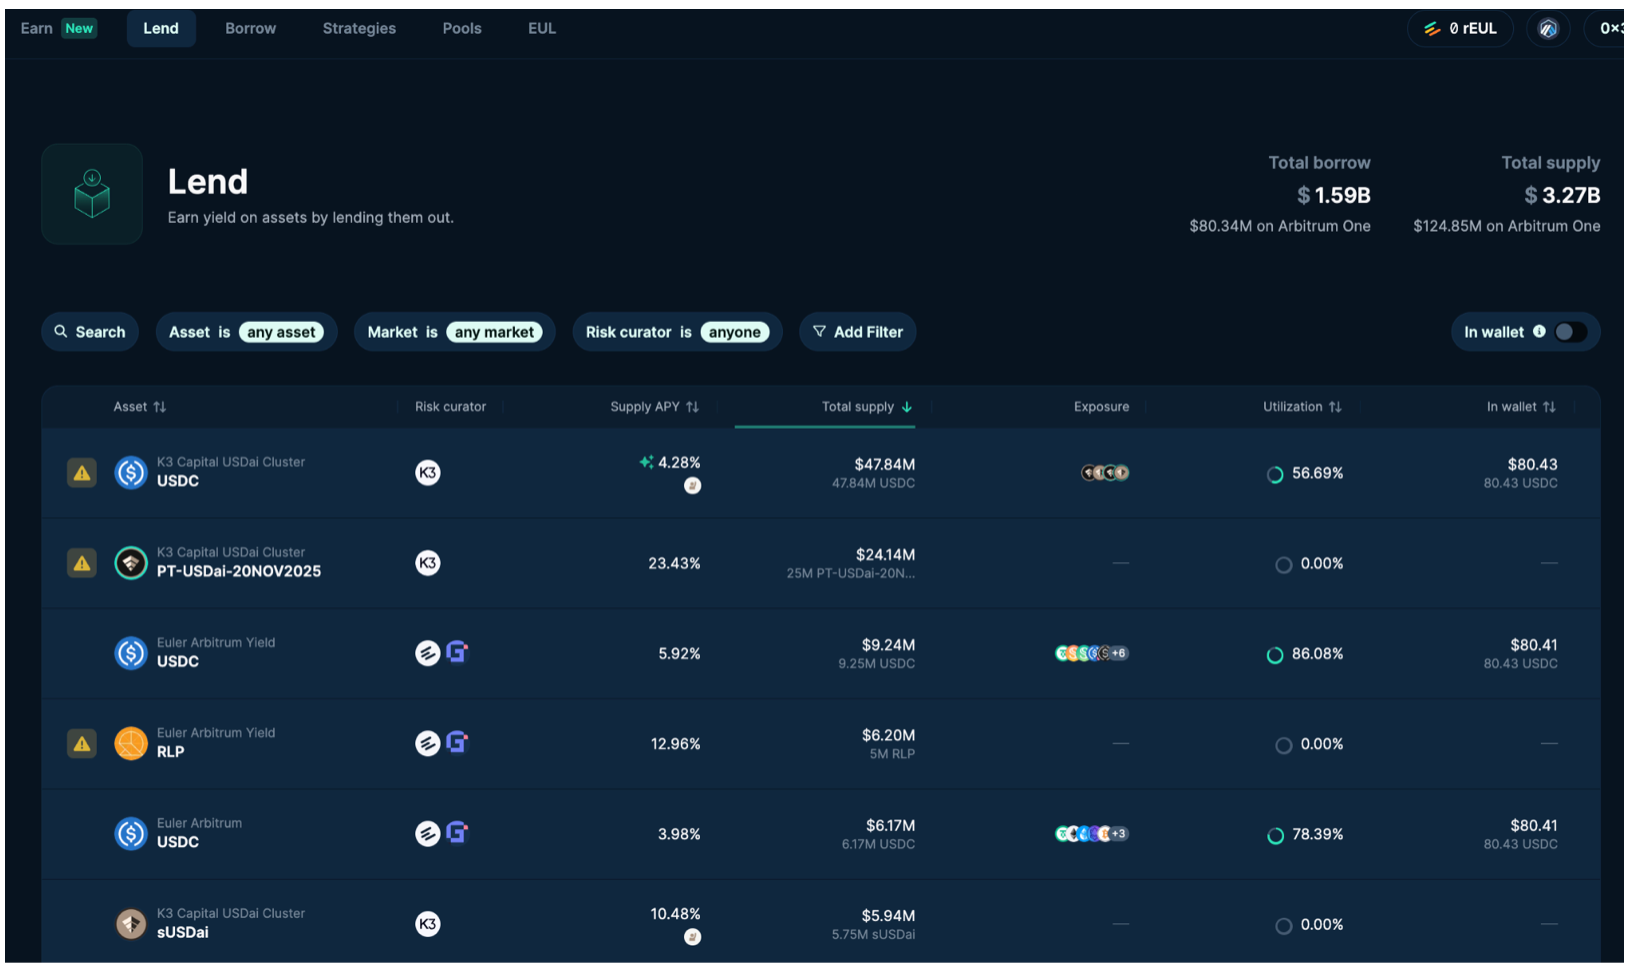Click the network avatar icon in top bar

(1548, 29)
